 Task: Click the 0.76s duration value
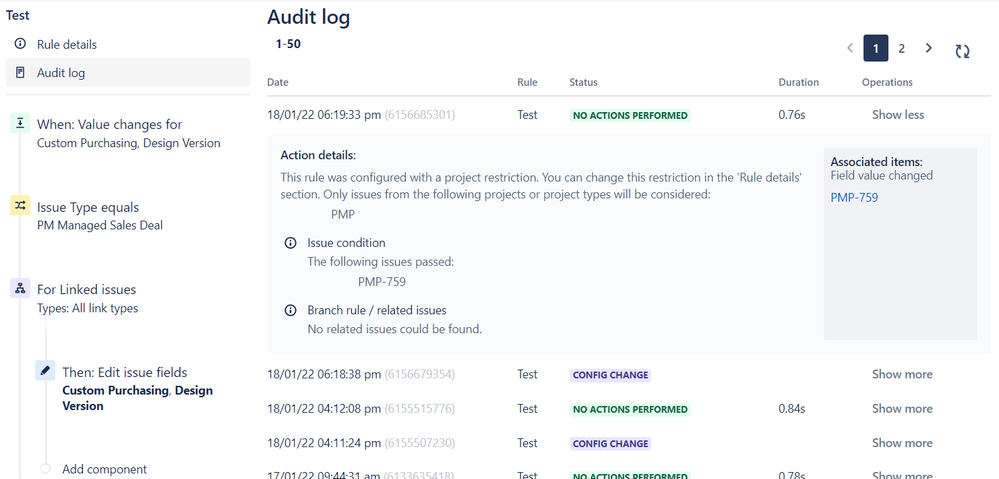pyautogui.click(x=792, y=115)
